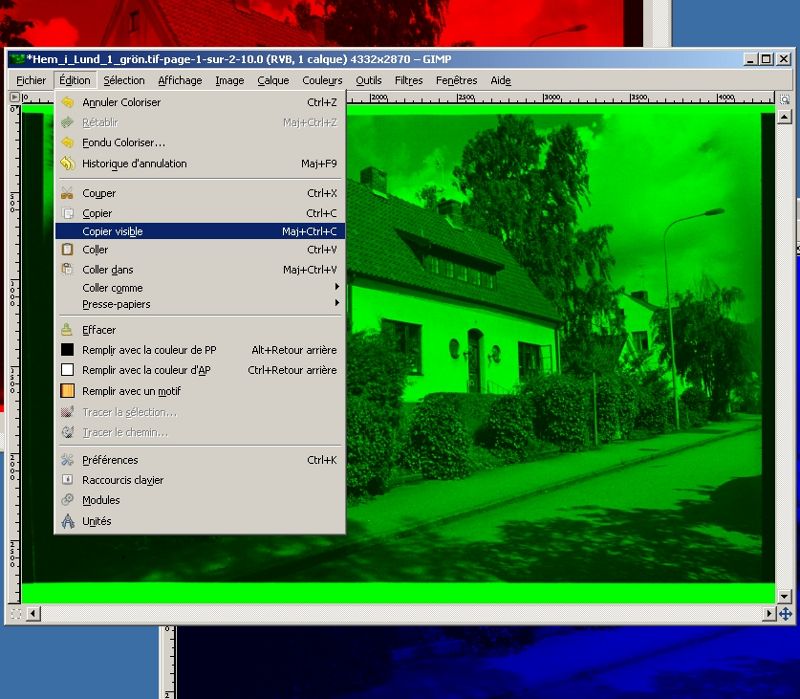Click the Annuler Coloriser undo icon
The image size is (800, 699).
point(68,102)
